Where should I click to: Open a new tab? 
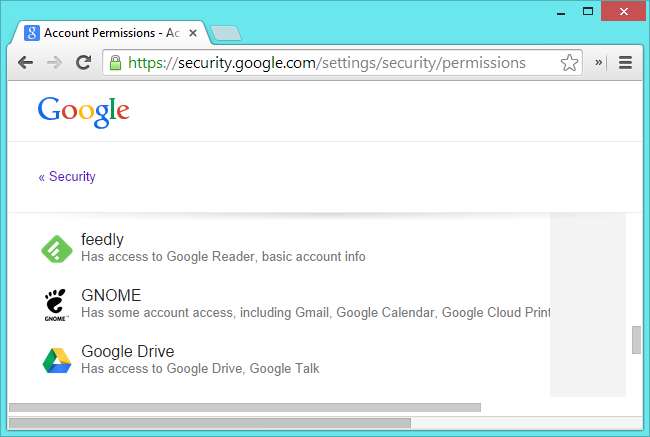[227, 33]
